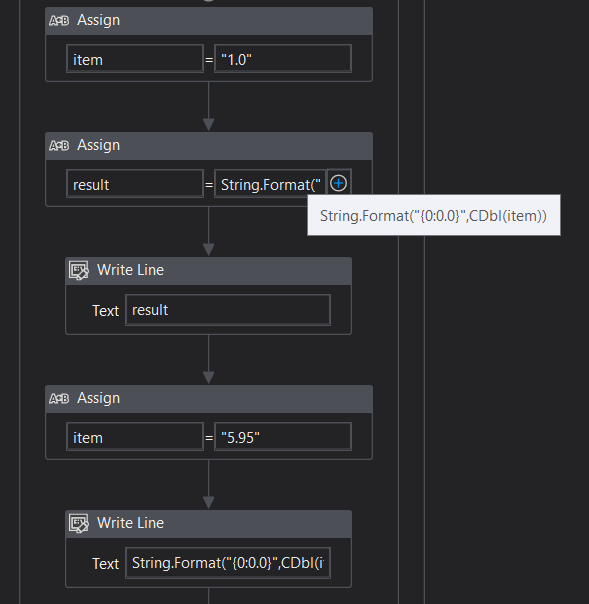Click the Assign icon above item "5.95"
589x604 pixels.
click(59, 398)
